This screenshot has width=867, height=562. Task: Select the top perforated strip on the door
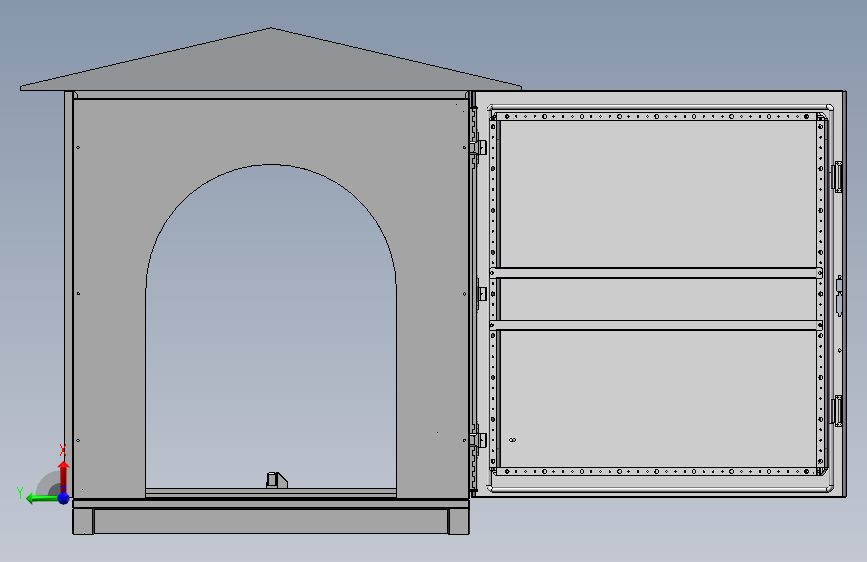(x=656, y=117)
